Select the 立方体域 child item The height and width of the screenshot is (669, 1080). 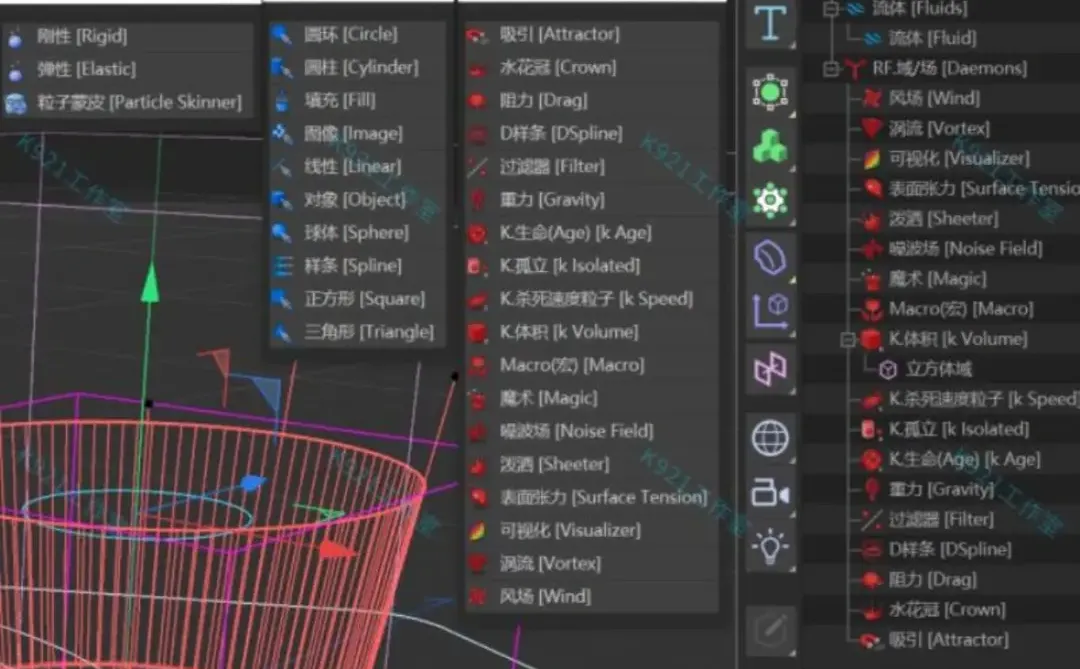tap(938, 369)
